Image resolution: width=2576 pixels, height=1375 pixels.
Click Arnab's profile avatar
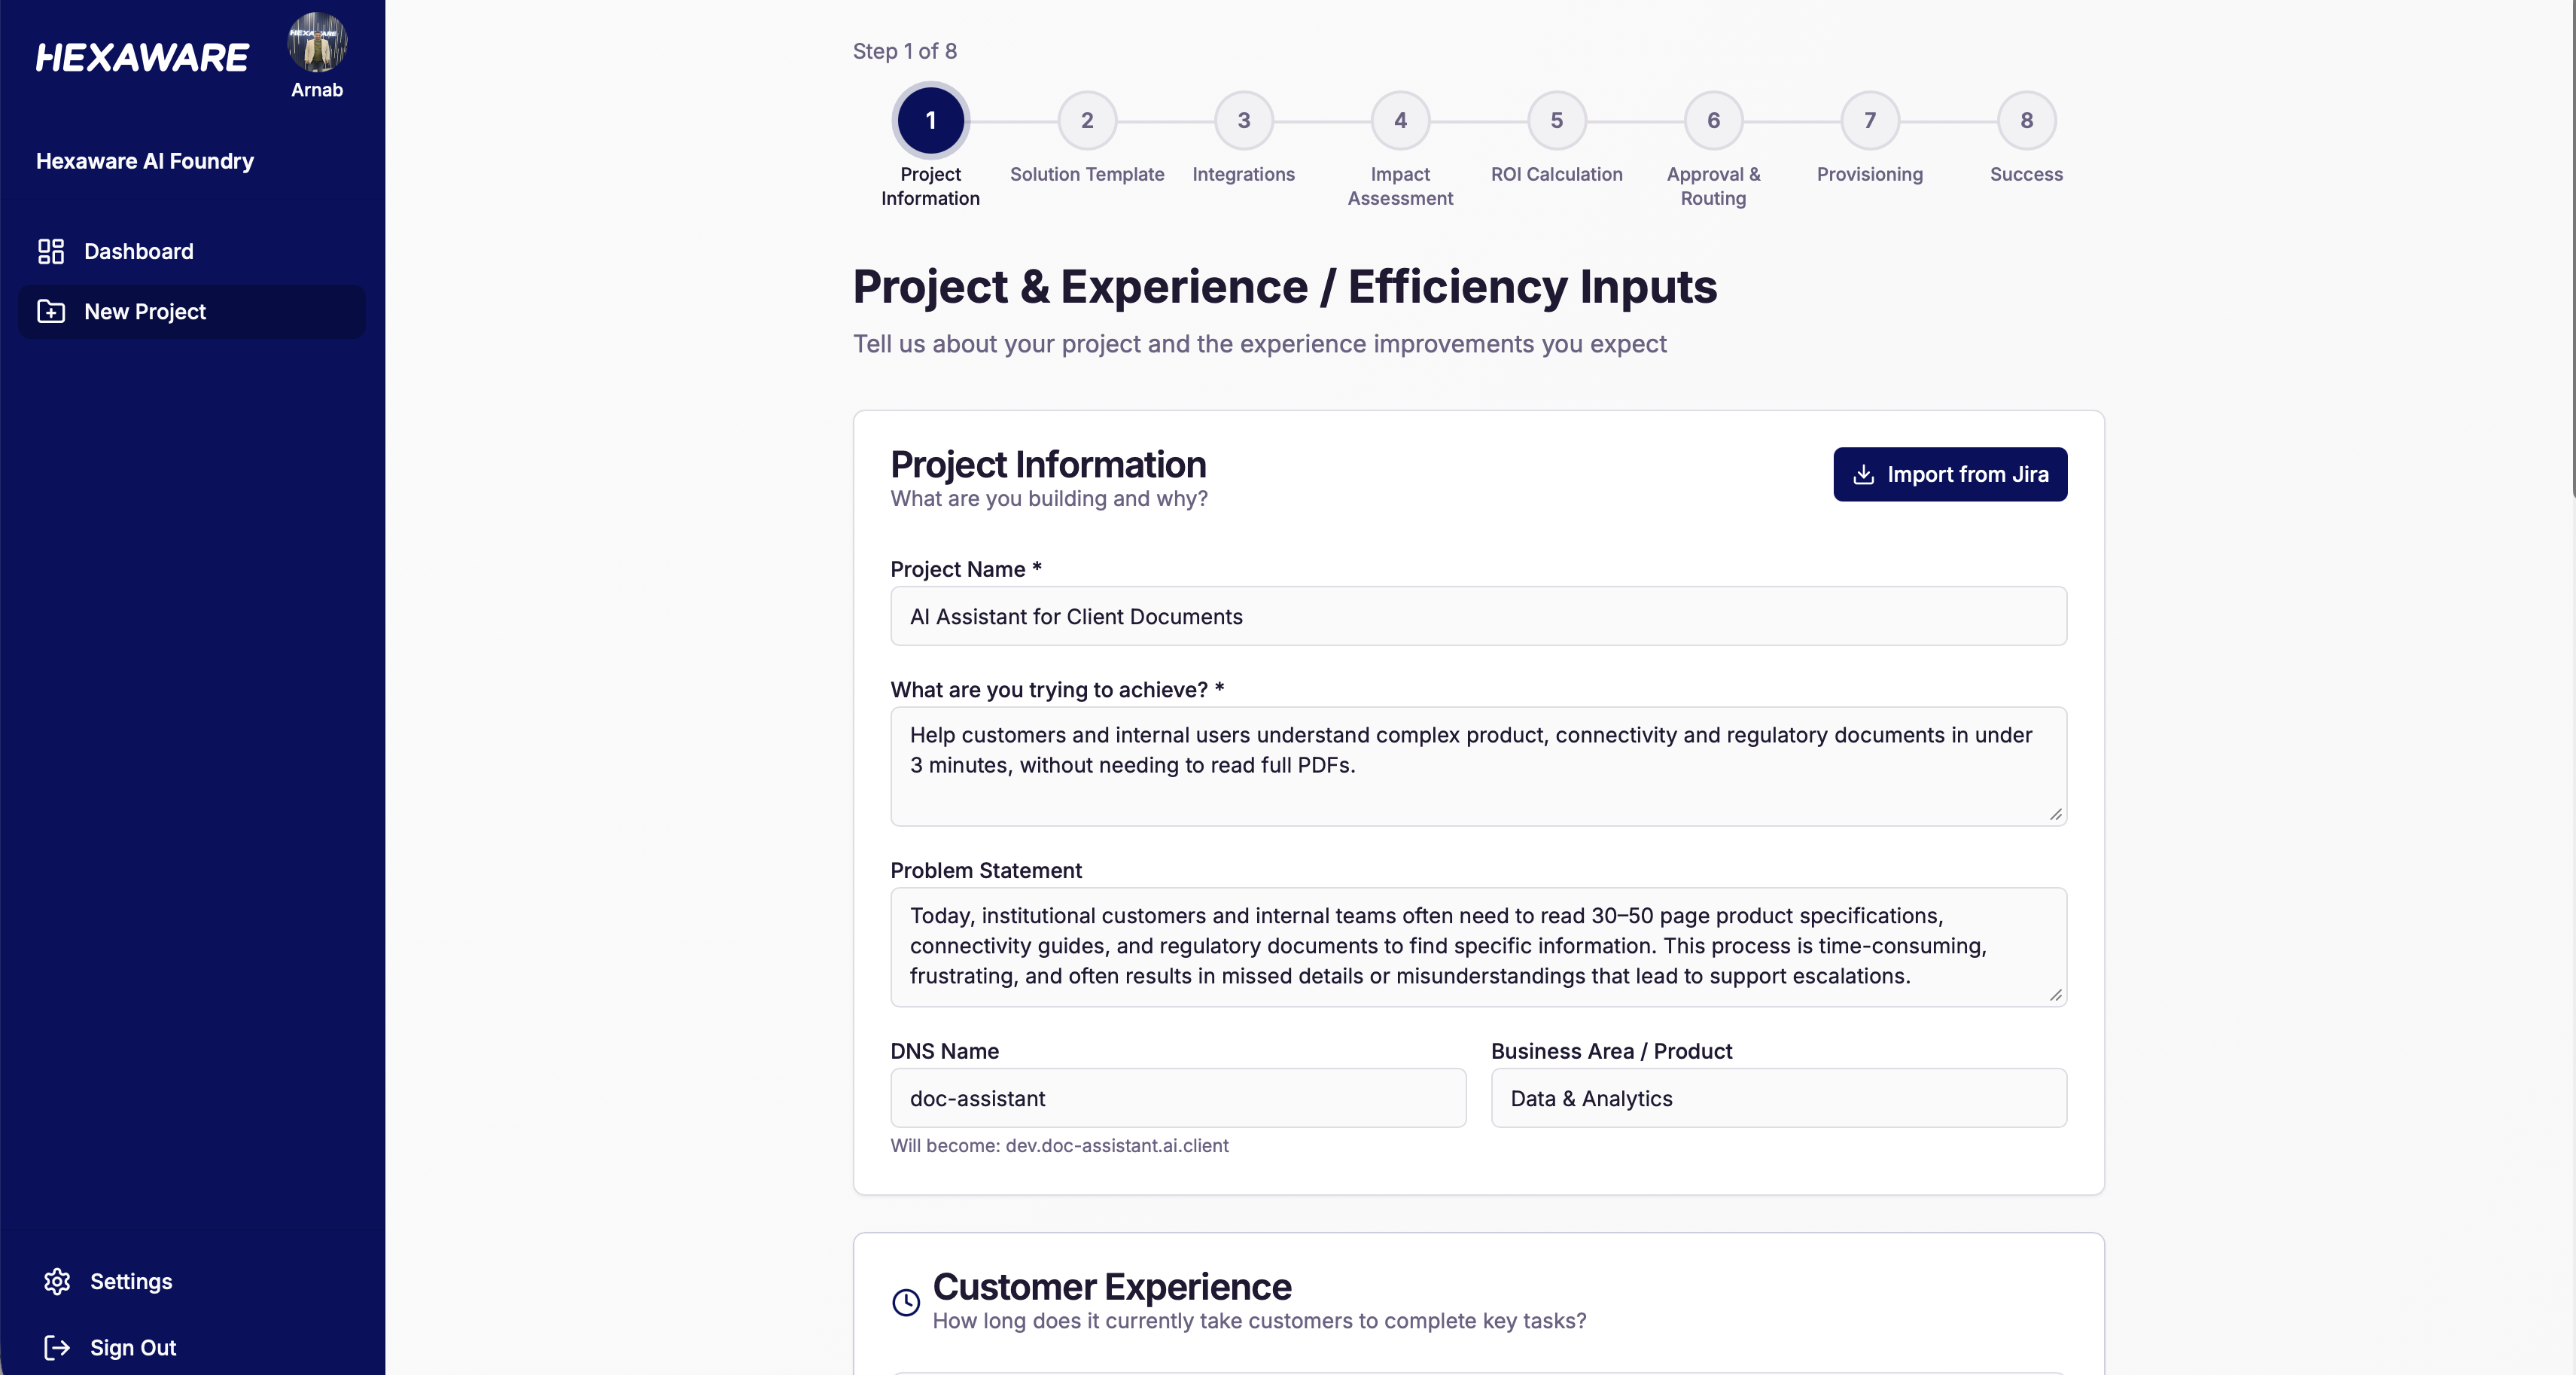(x=317, y=42)
